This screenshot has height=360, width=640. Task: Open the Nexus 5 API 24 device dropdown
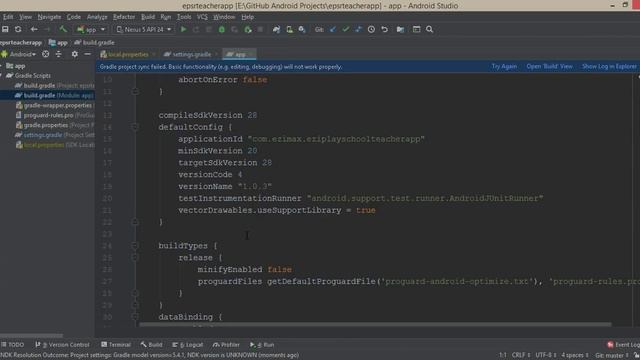coord(144,29)
